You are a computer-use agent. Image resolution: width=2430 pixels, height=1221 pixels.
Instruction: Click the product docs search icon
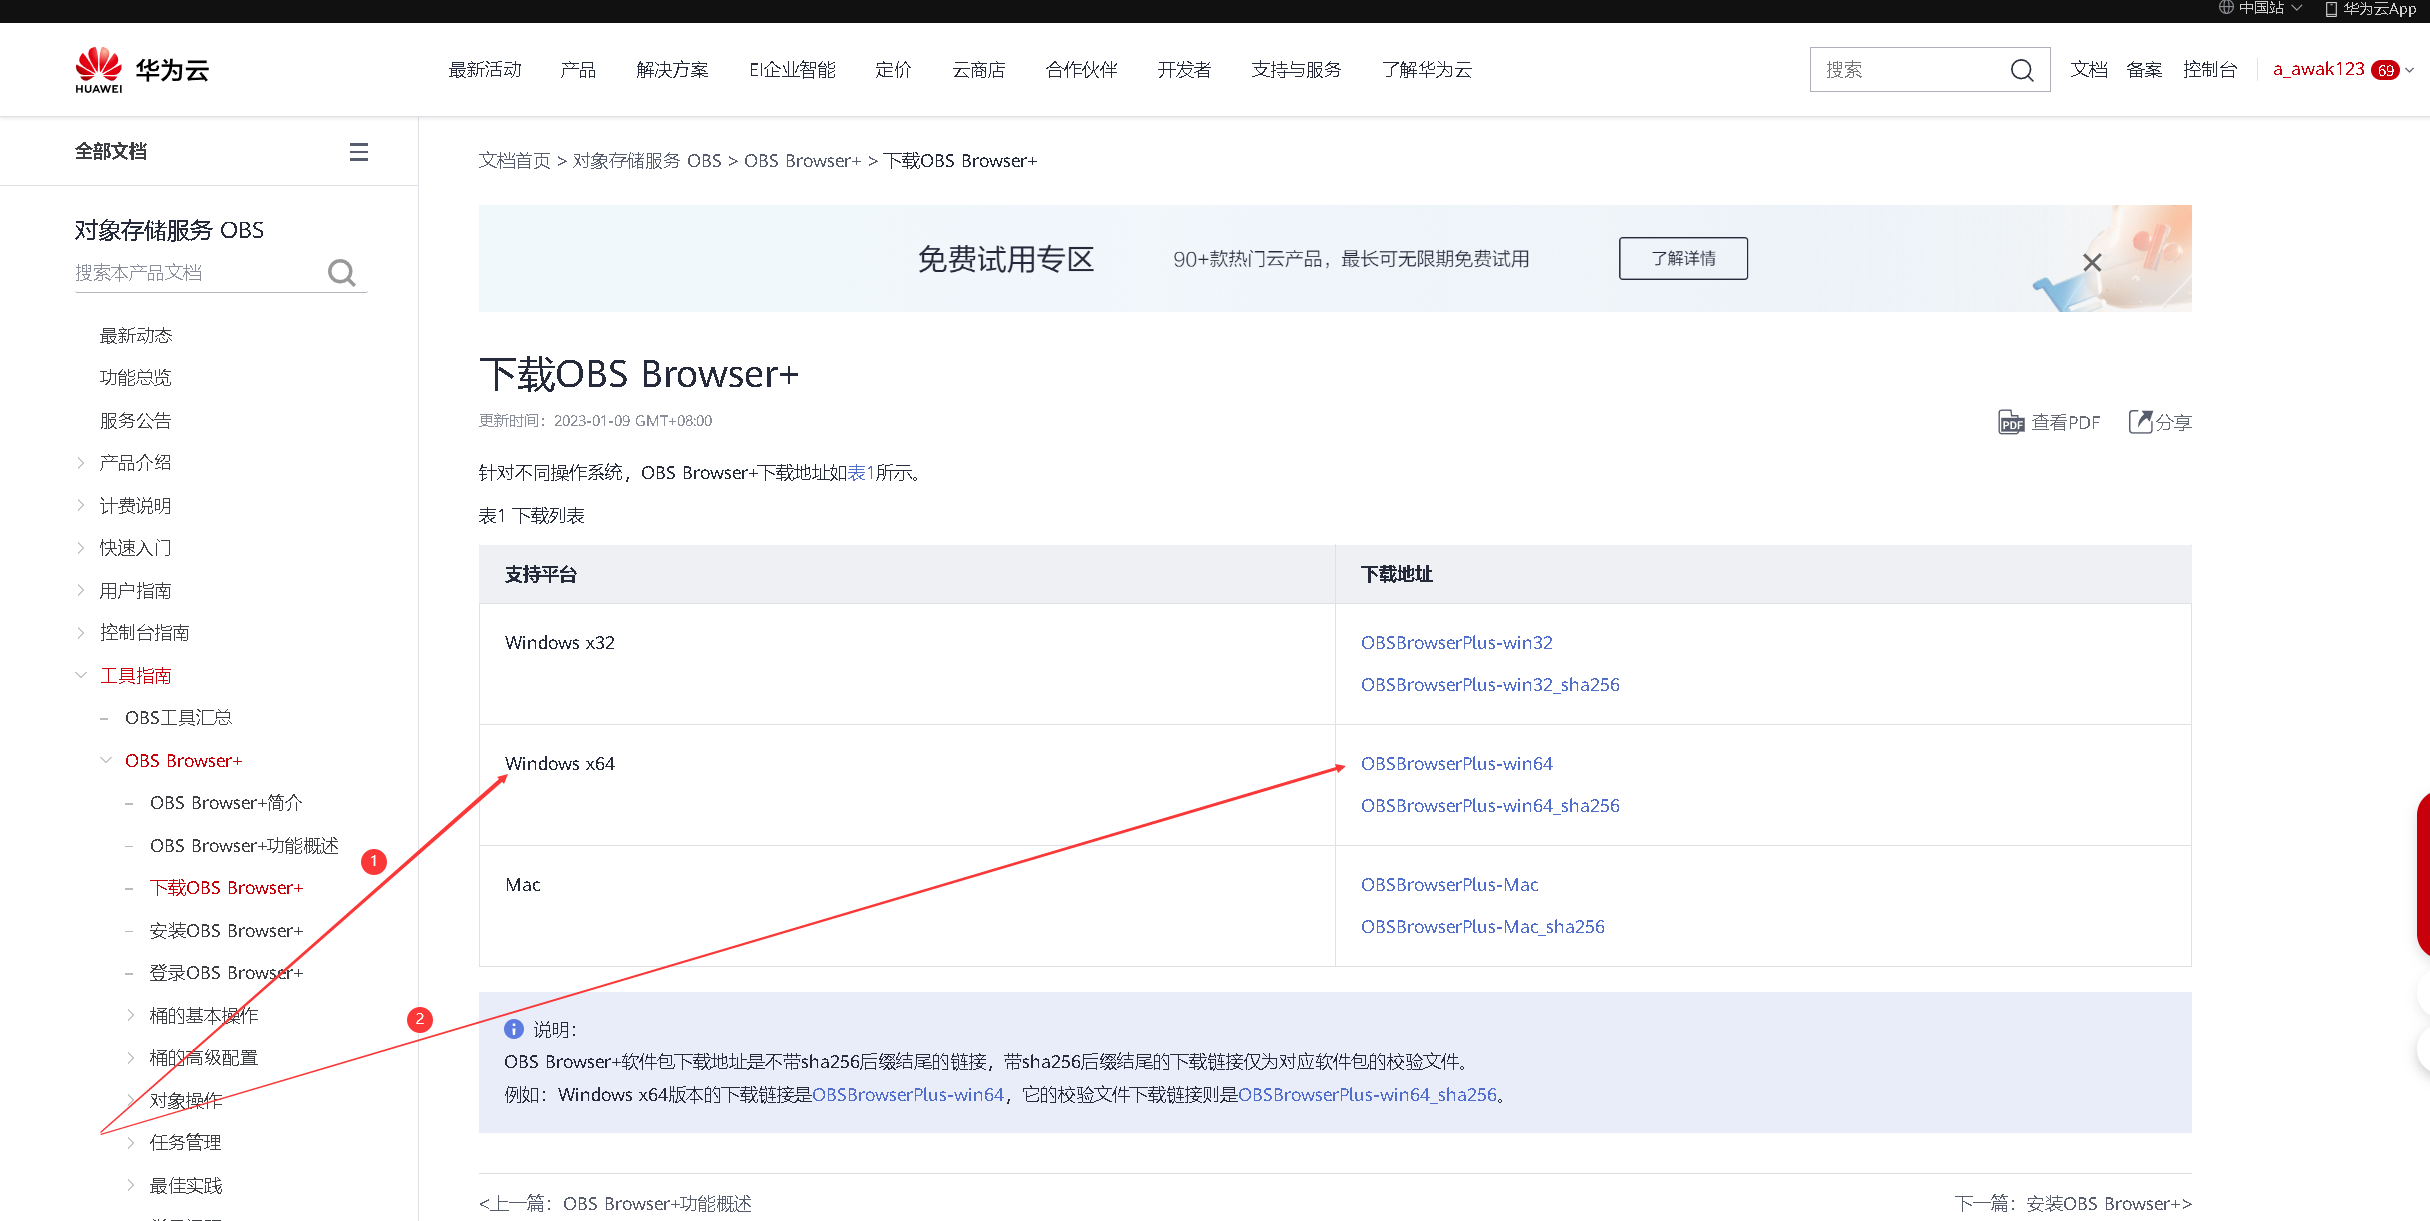click(x=341, y=273)
